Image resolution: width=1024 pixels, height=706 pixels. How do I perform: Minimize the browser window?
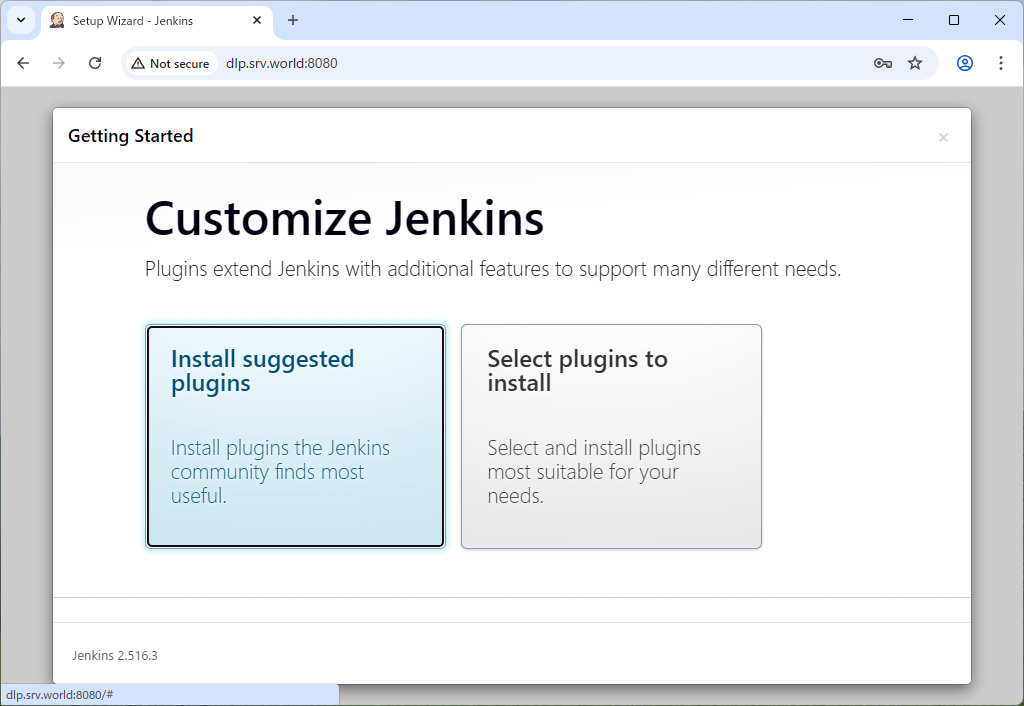(x=908, y=20)
